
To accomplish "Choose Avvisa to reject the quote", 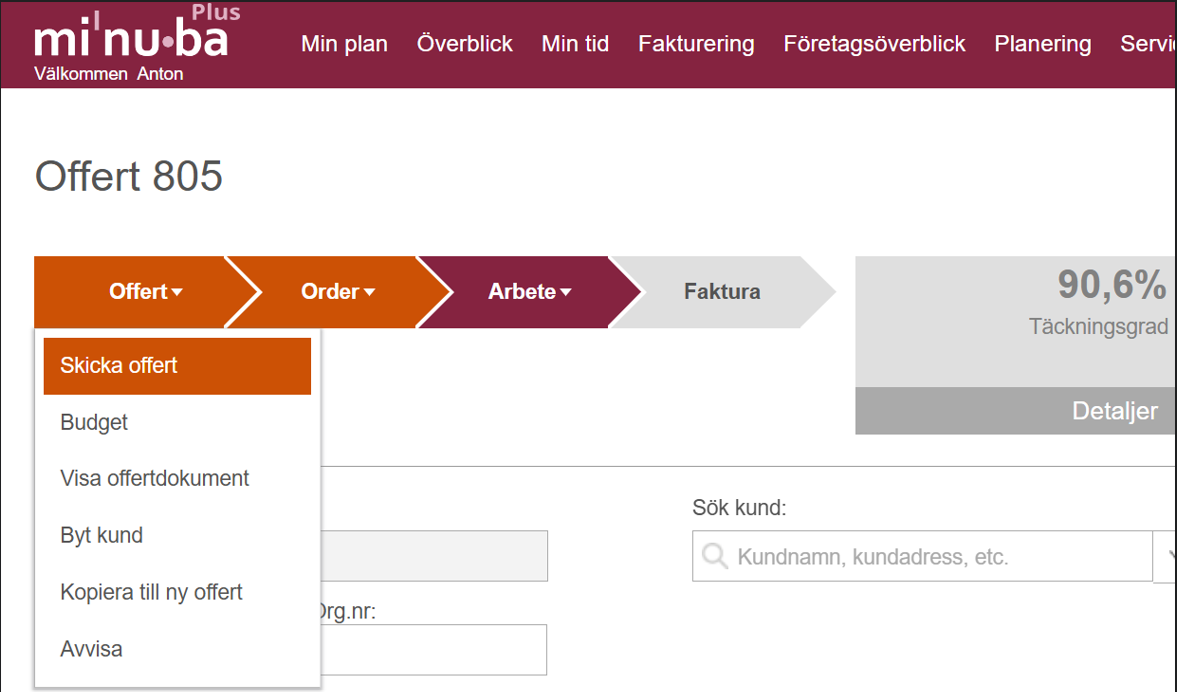I will click(x=91, y=649).
